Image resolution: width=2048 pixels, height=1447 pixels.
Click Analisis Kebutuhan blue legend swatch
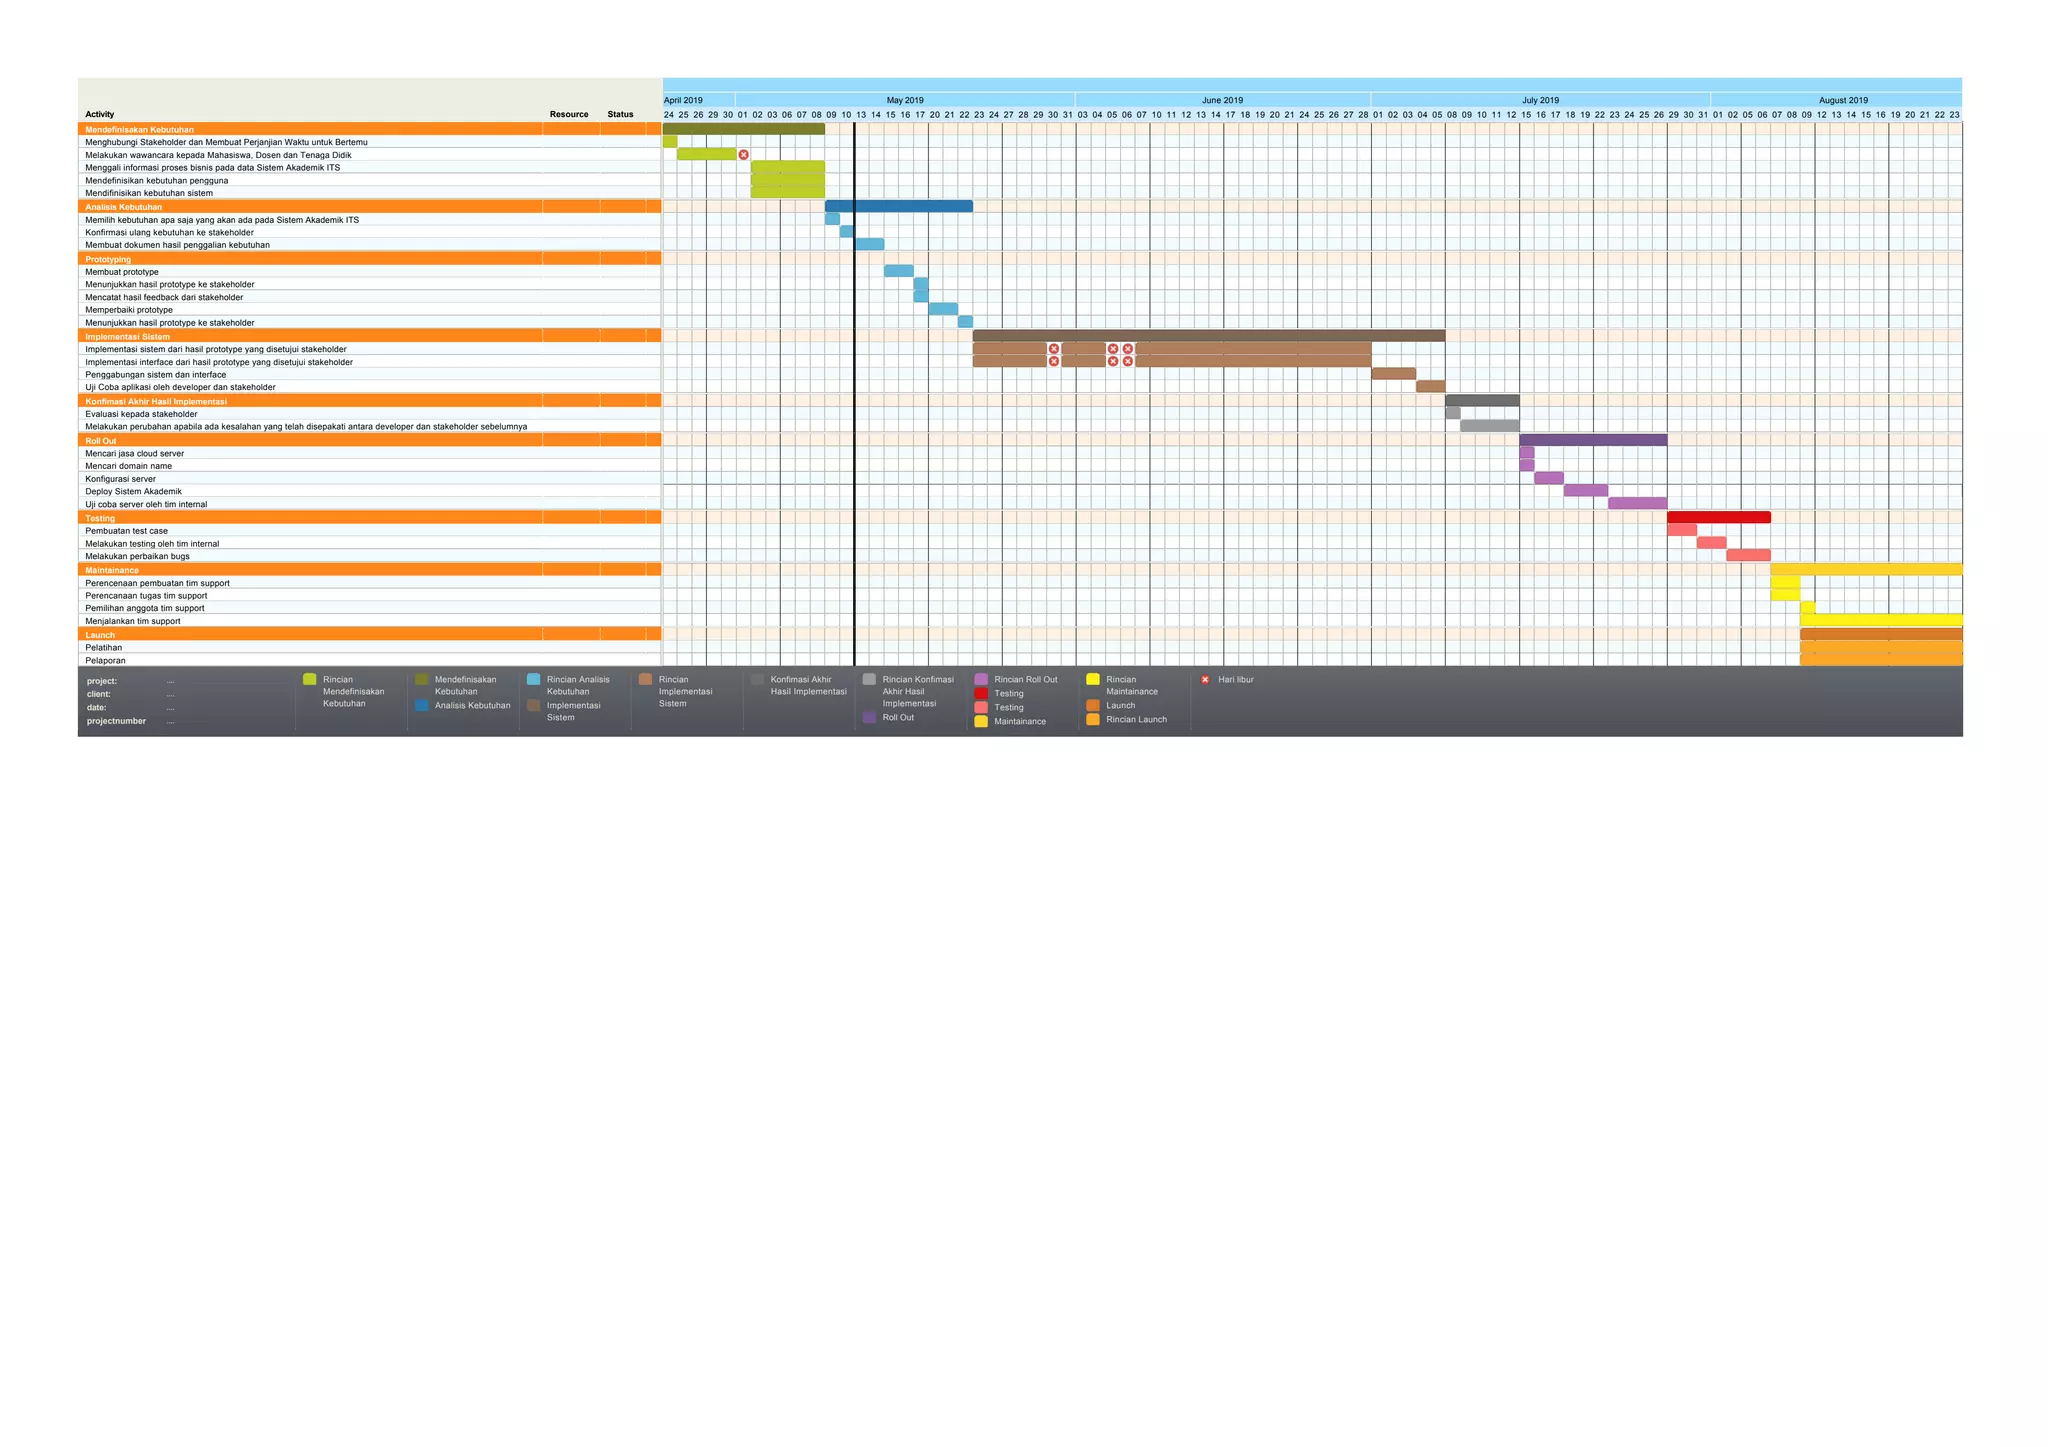coord(422,706)
